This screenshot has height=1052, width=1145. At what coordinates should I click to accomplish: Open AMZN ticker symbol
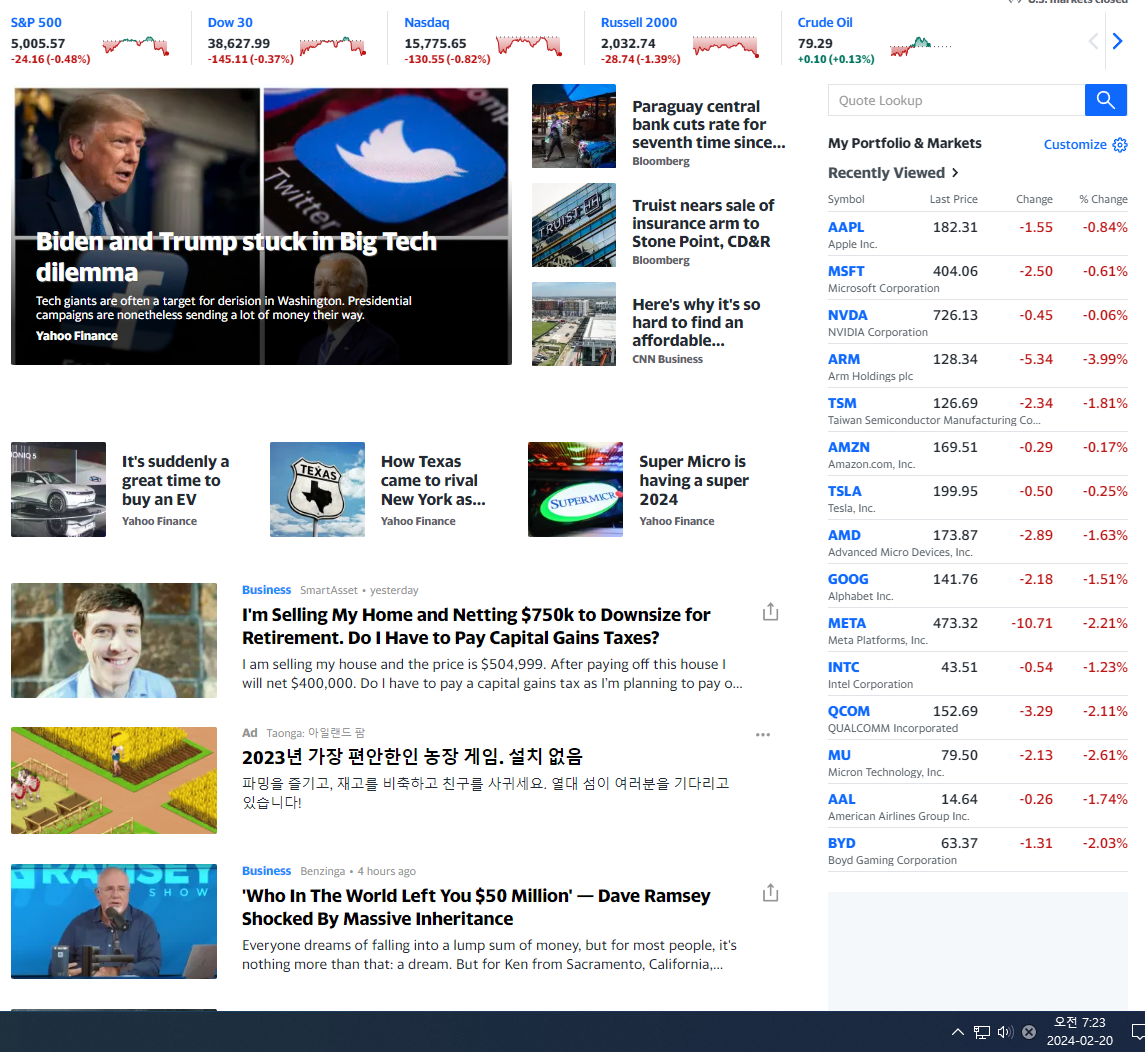click(x=849, y=447)
